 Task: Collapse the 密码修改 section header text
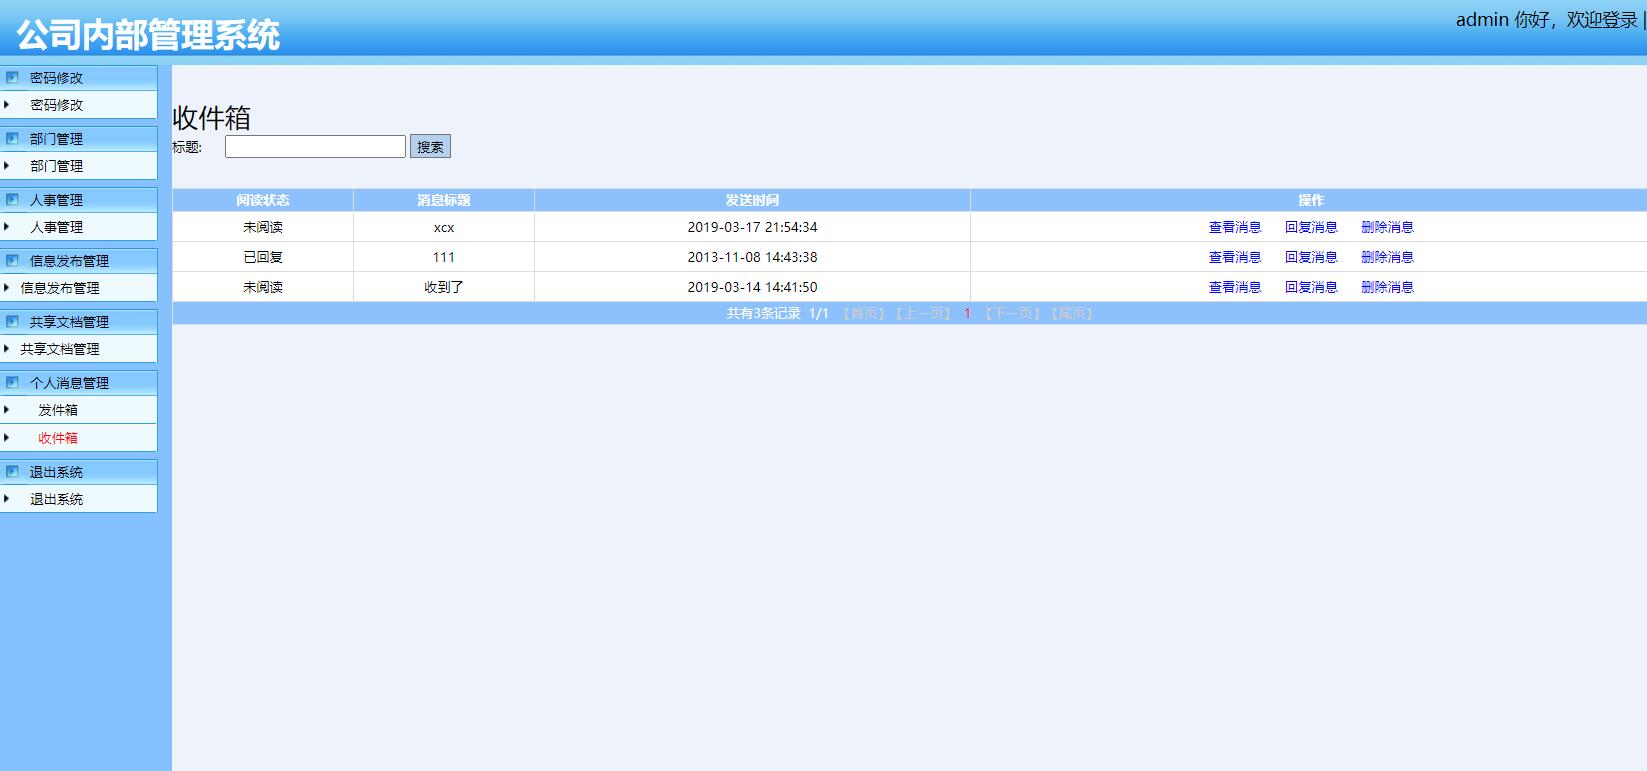(x=56, y=78)
